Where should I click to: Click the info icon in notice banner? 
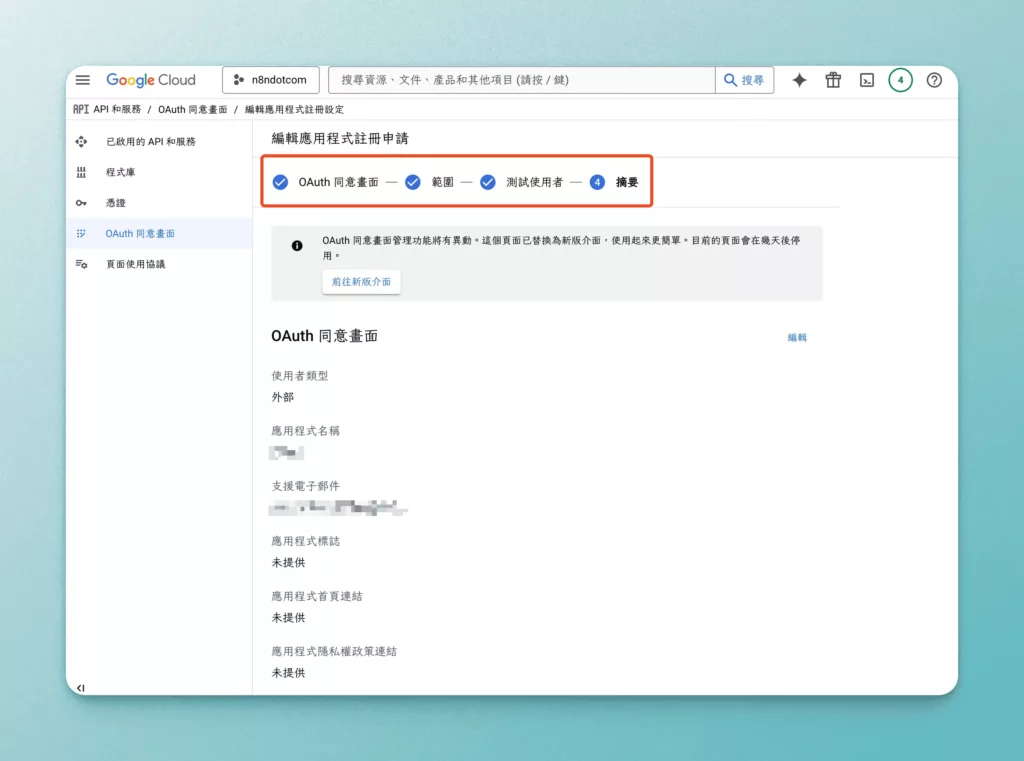297,246
